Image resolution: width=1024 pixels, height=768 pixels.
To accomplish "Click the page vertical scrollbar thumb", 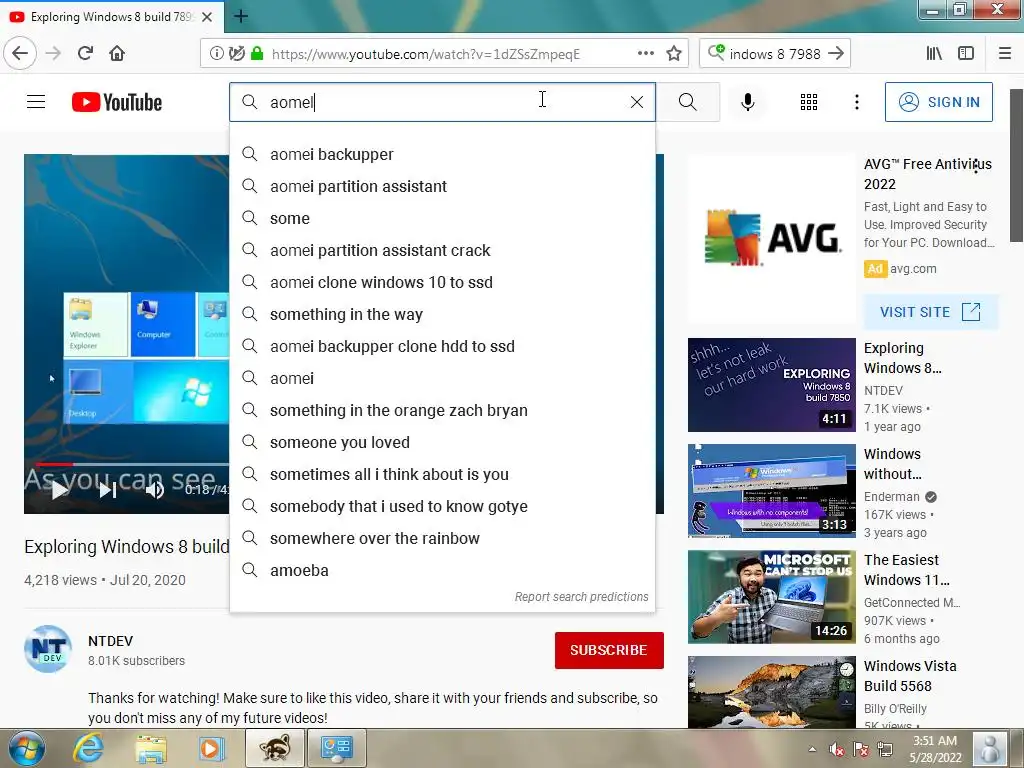I will coord(1016,165).
